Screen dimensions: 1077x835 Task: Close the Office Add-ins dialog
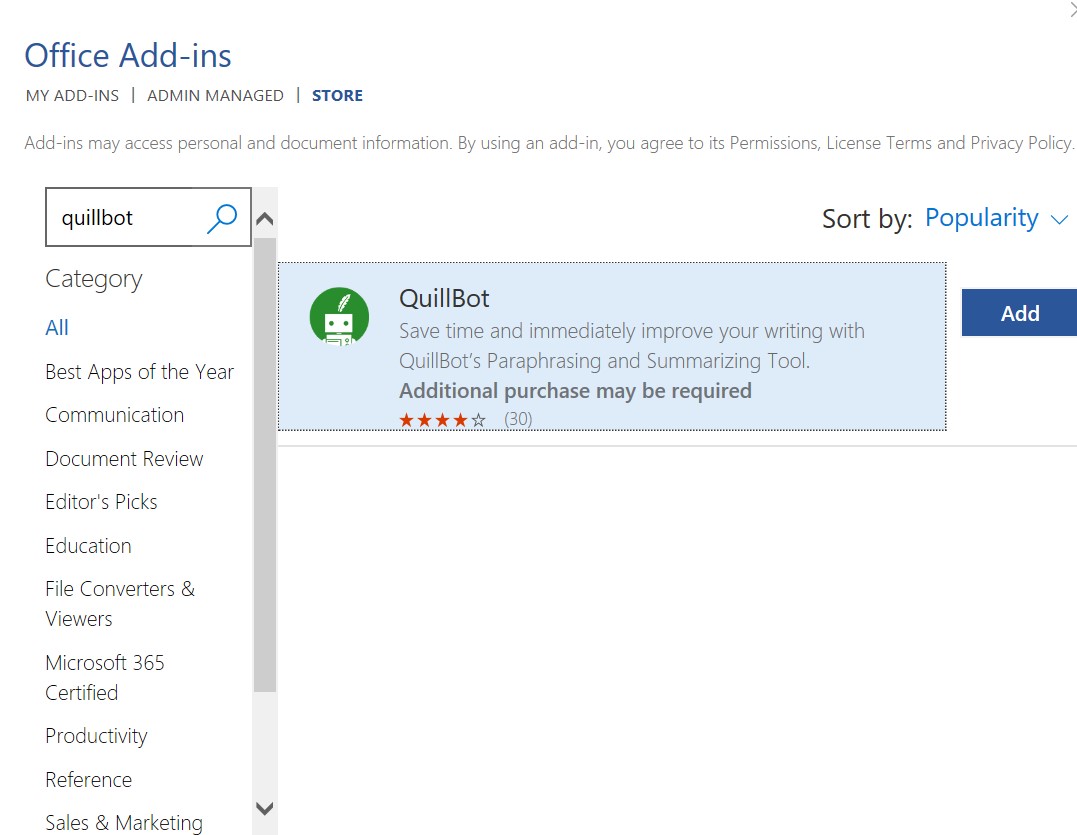point(1072,10)
